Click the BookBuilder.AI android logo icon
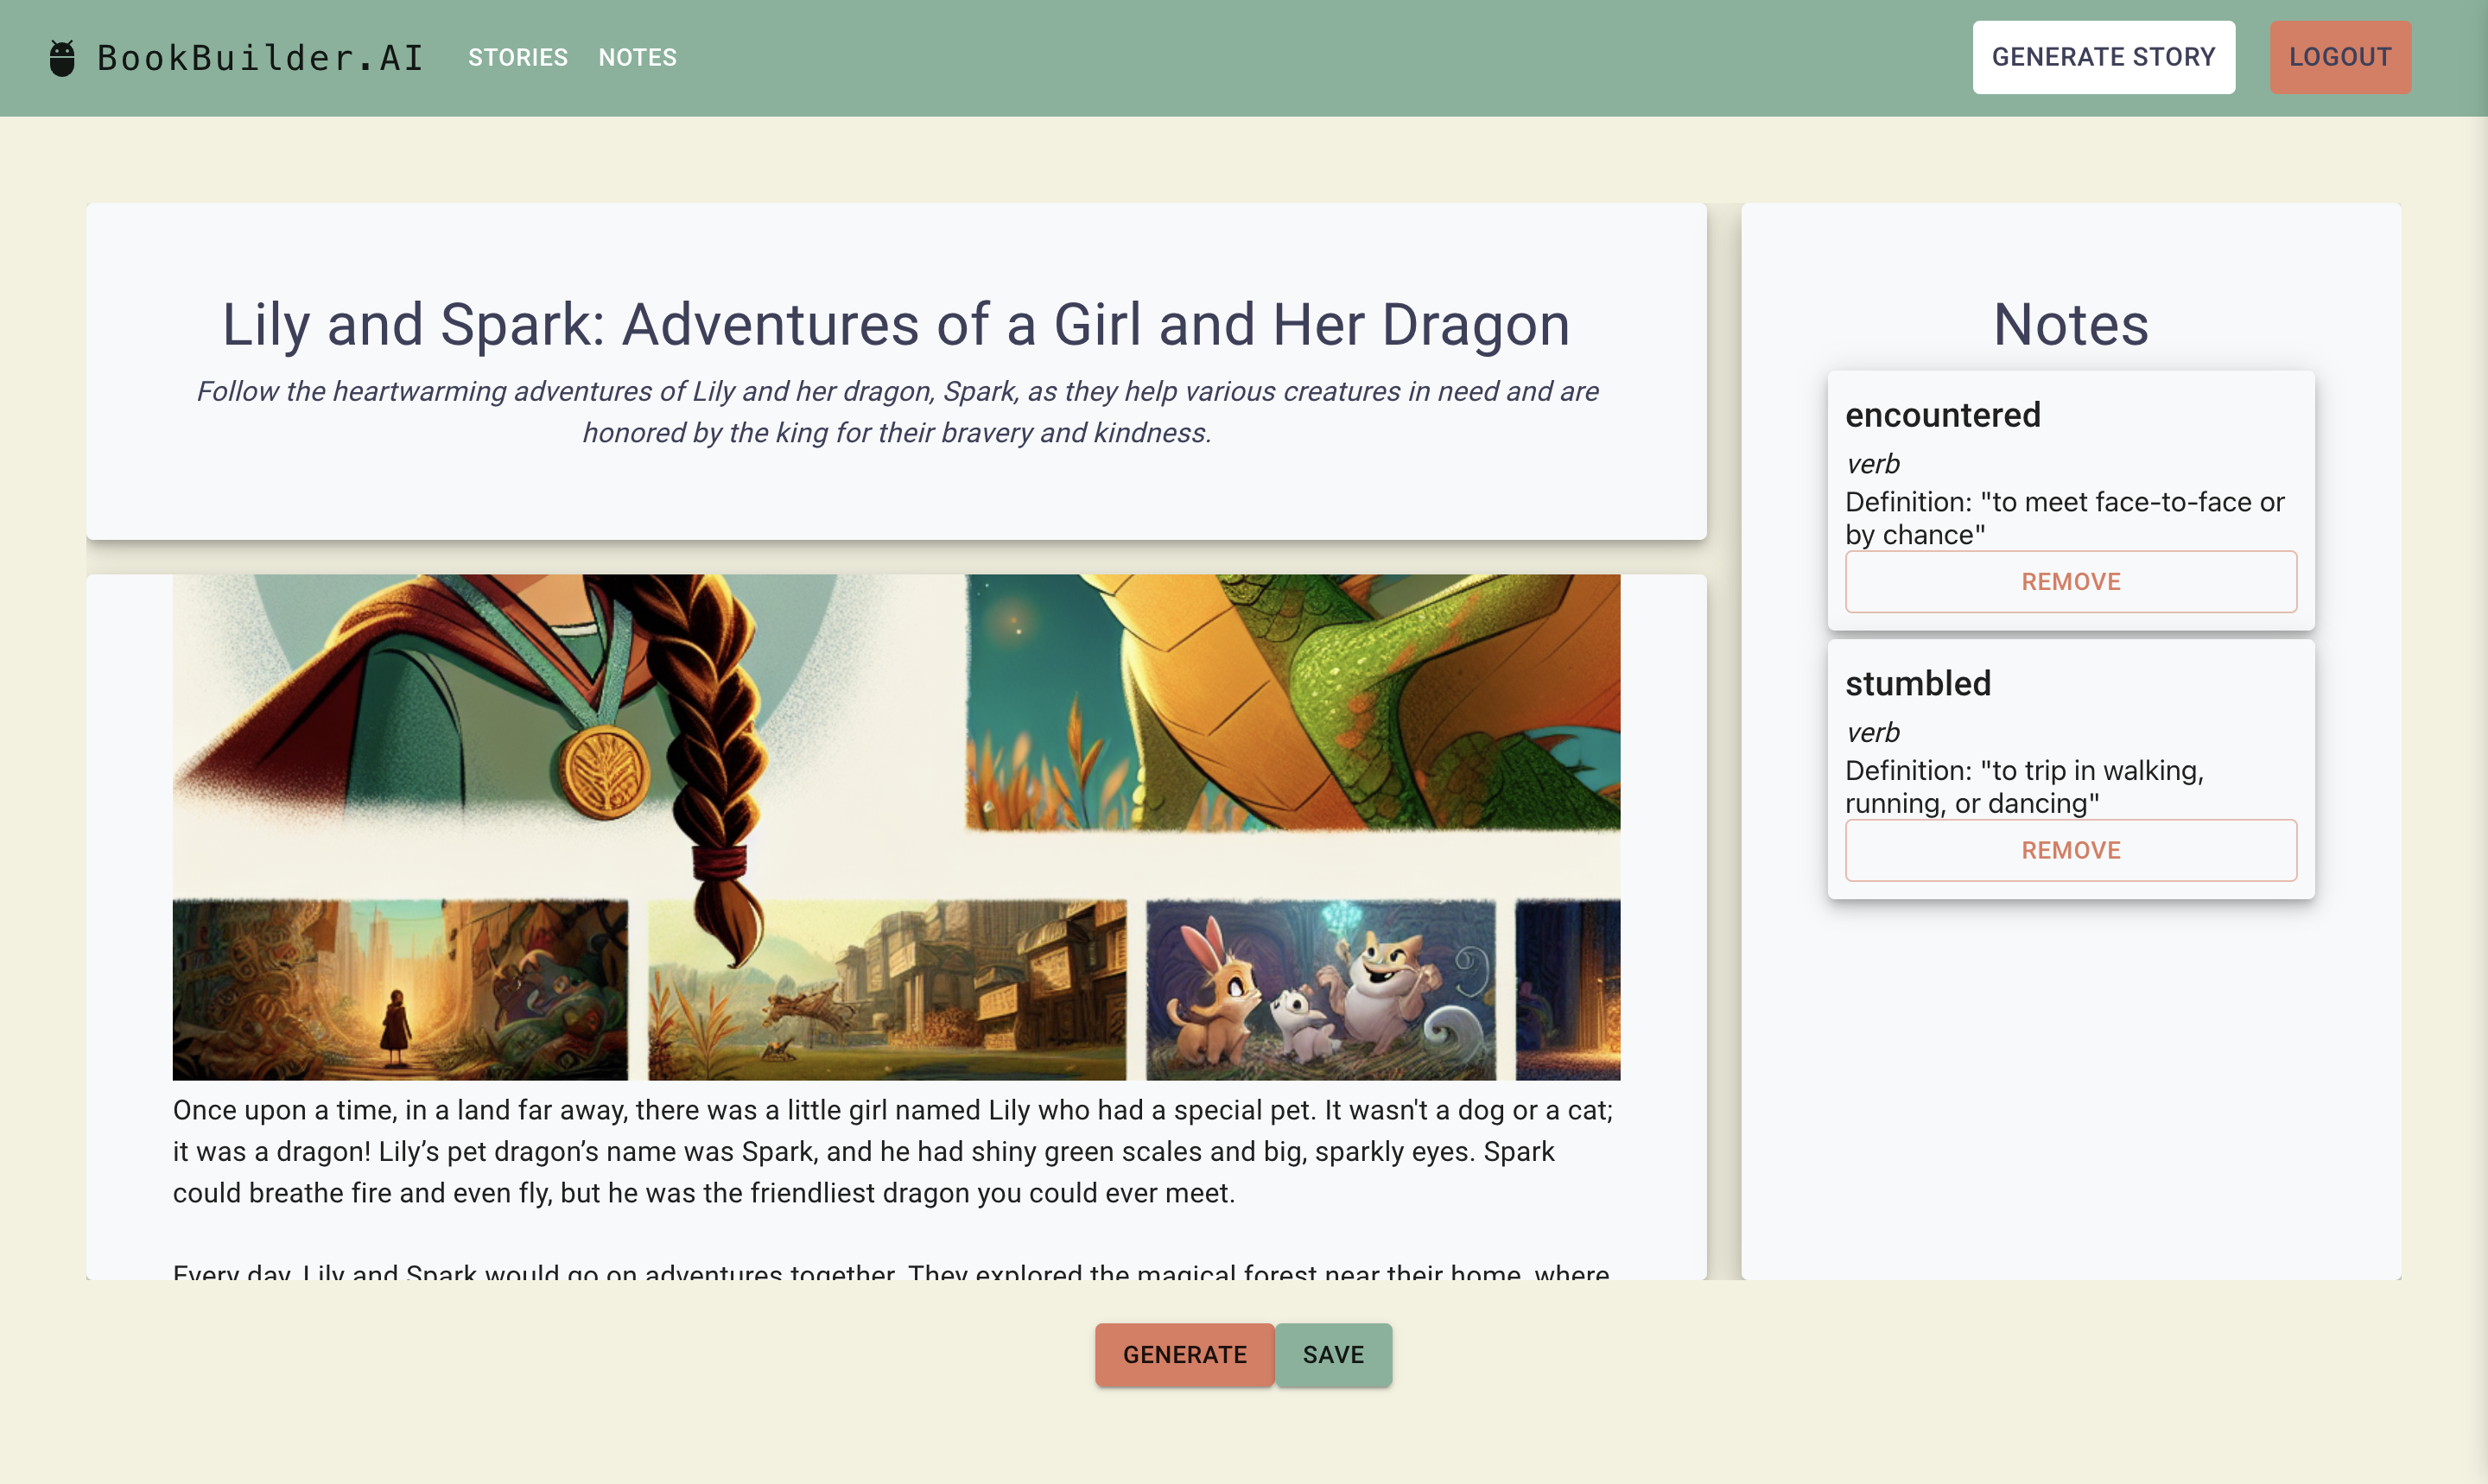 pyautogui.click(x=62, y=58)
